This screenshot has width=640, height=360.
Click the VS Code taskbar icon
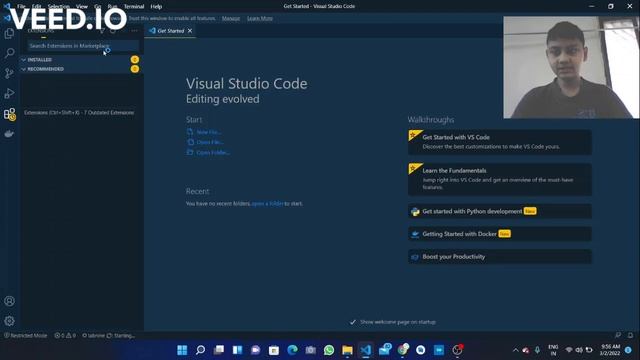tap(366, 350)
